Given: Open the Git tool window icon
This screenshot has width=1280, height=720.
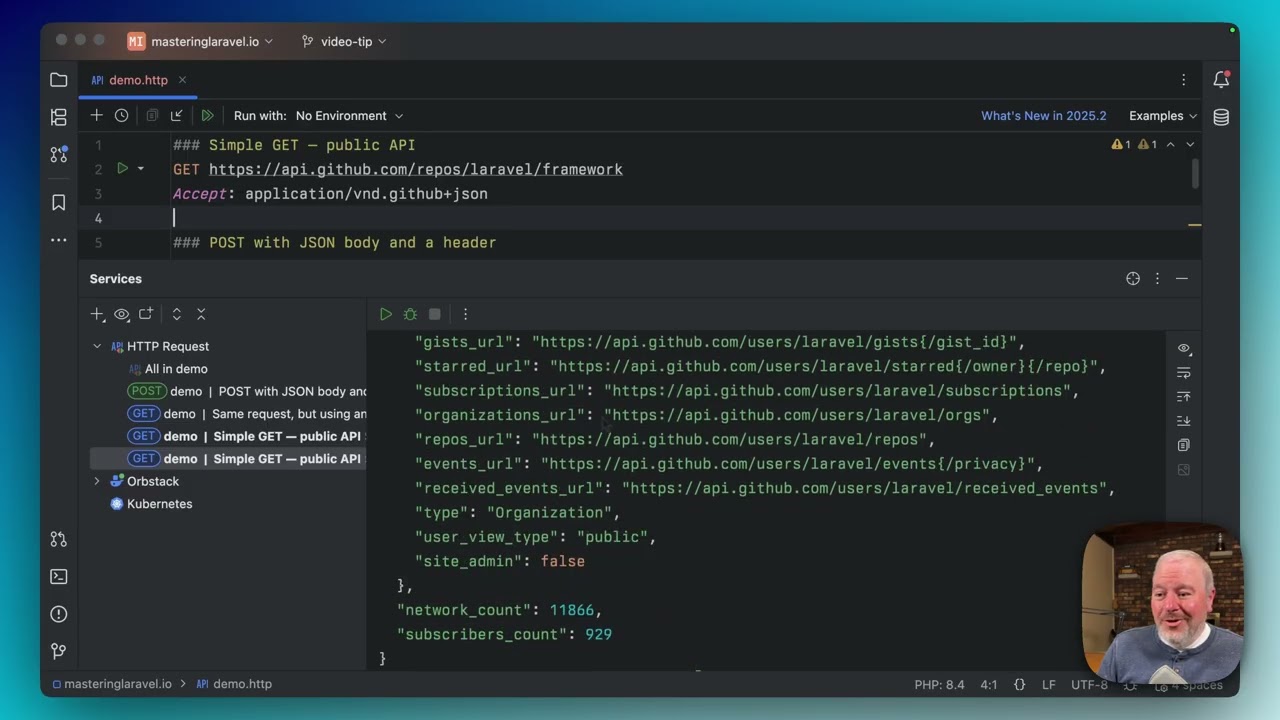Looking at the screenshot, I should tap(59, 651).
